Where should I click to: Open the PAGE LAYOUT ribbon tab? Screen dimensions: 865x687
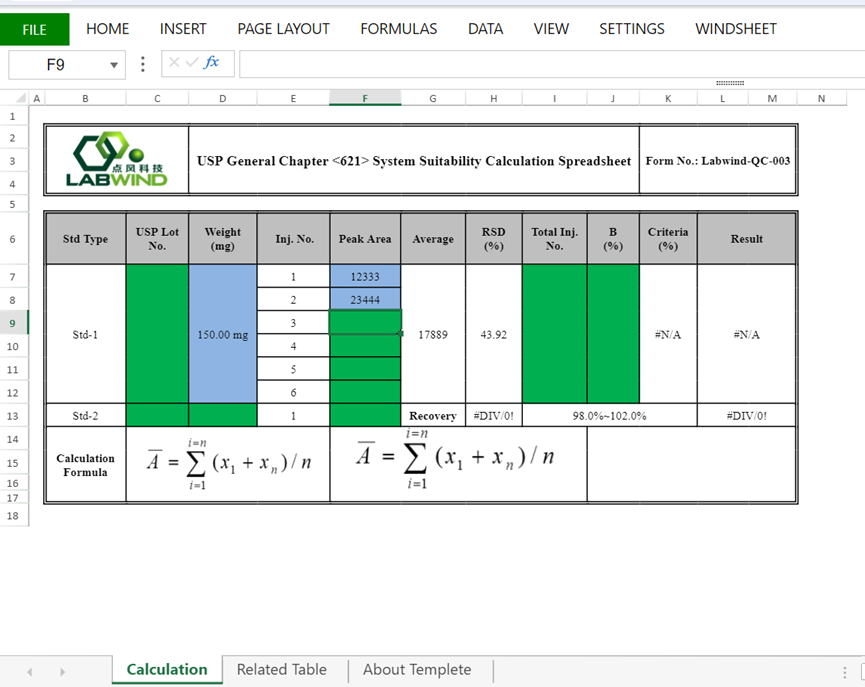[x=283, y=29]
